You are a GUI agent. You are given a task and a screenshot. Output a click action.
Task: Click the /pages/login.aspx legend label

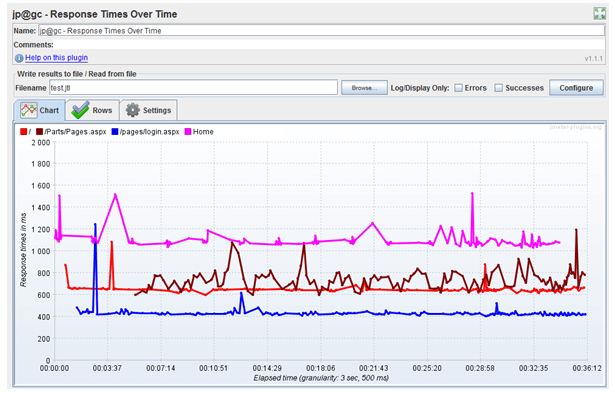click(149, 132)
